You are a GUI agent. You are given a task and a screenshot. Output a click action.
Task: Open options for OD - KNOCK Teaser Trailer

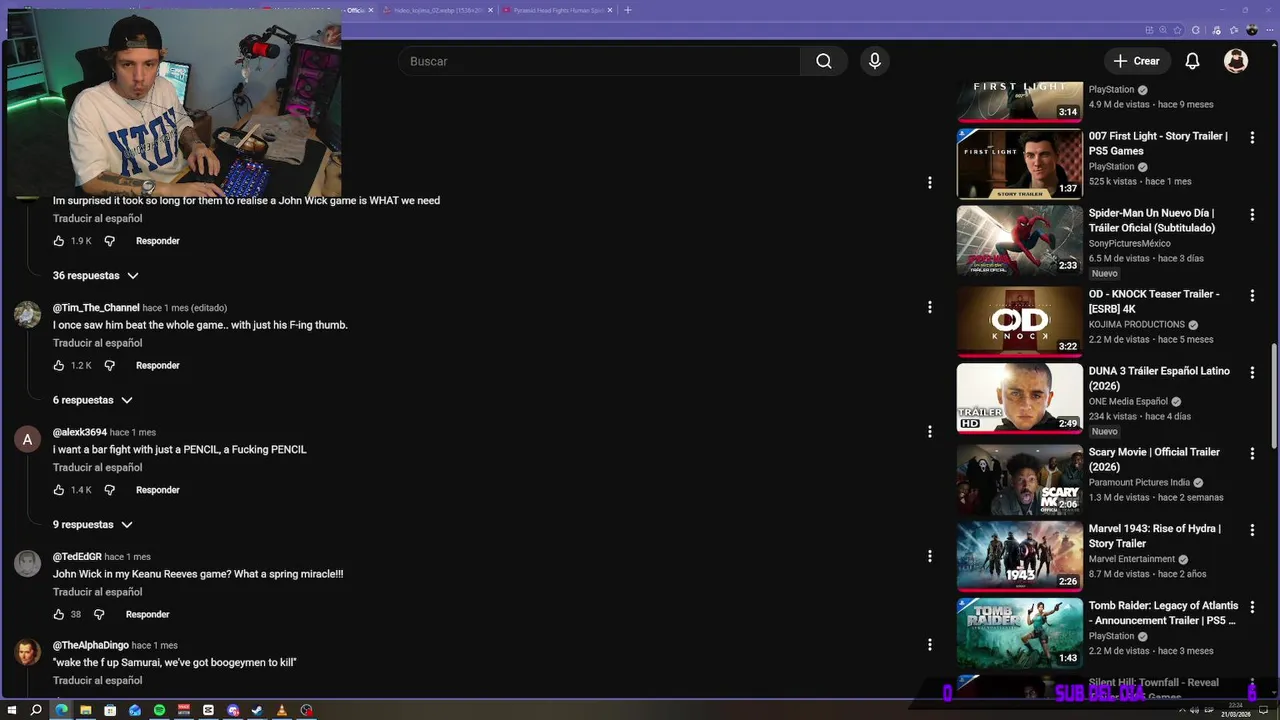1252,295
